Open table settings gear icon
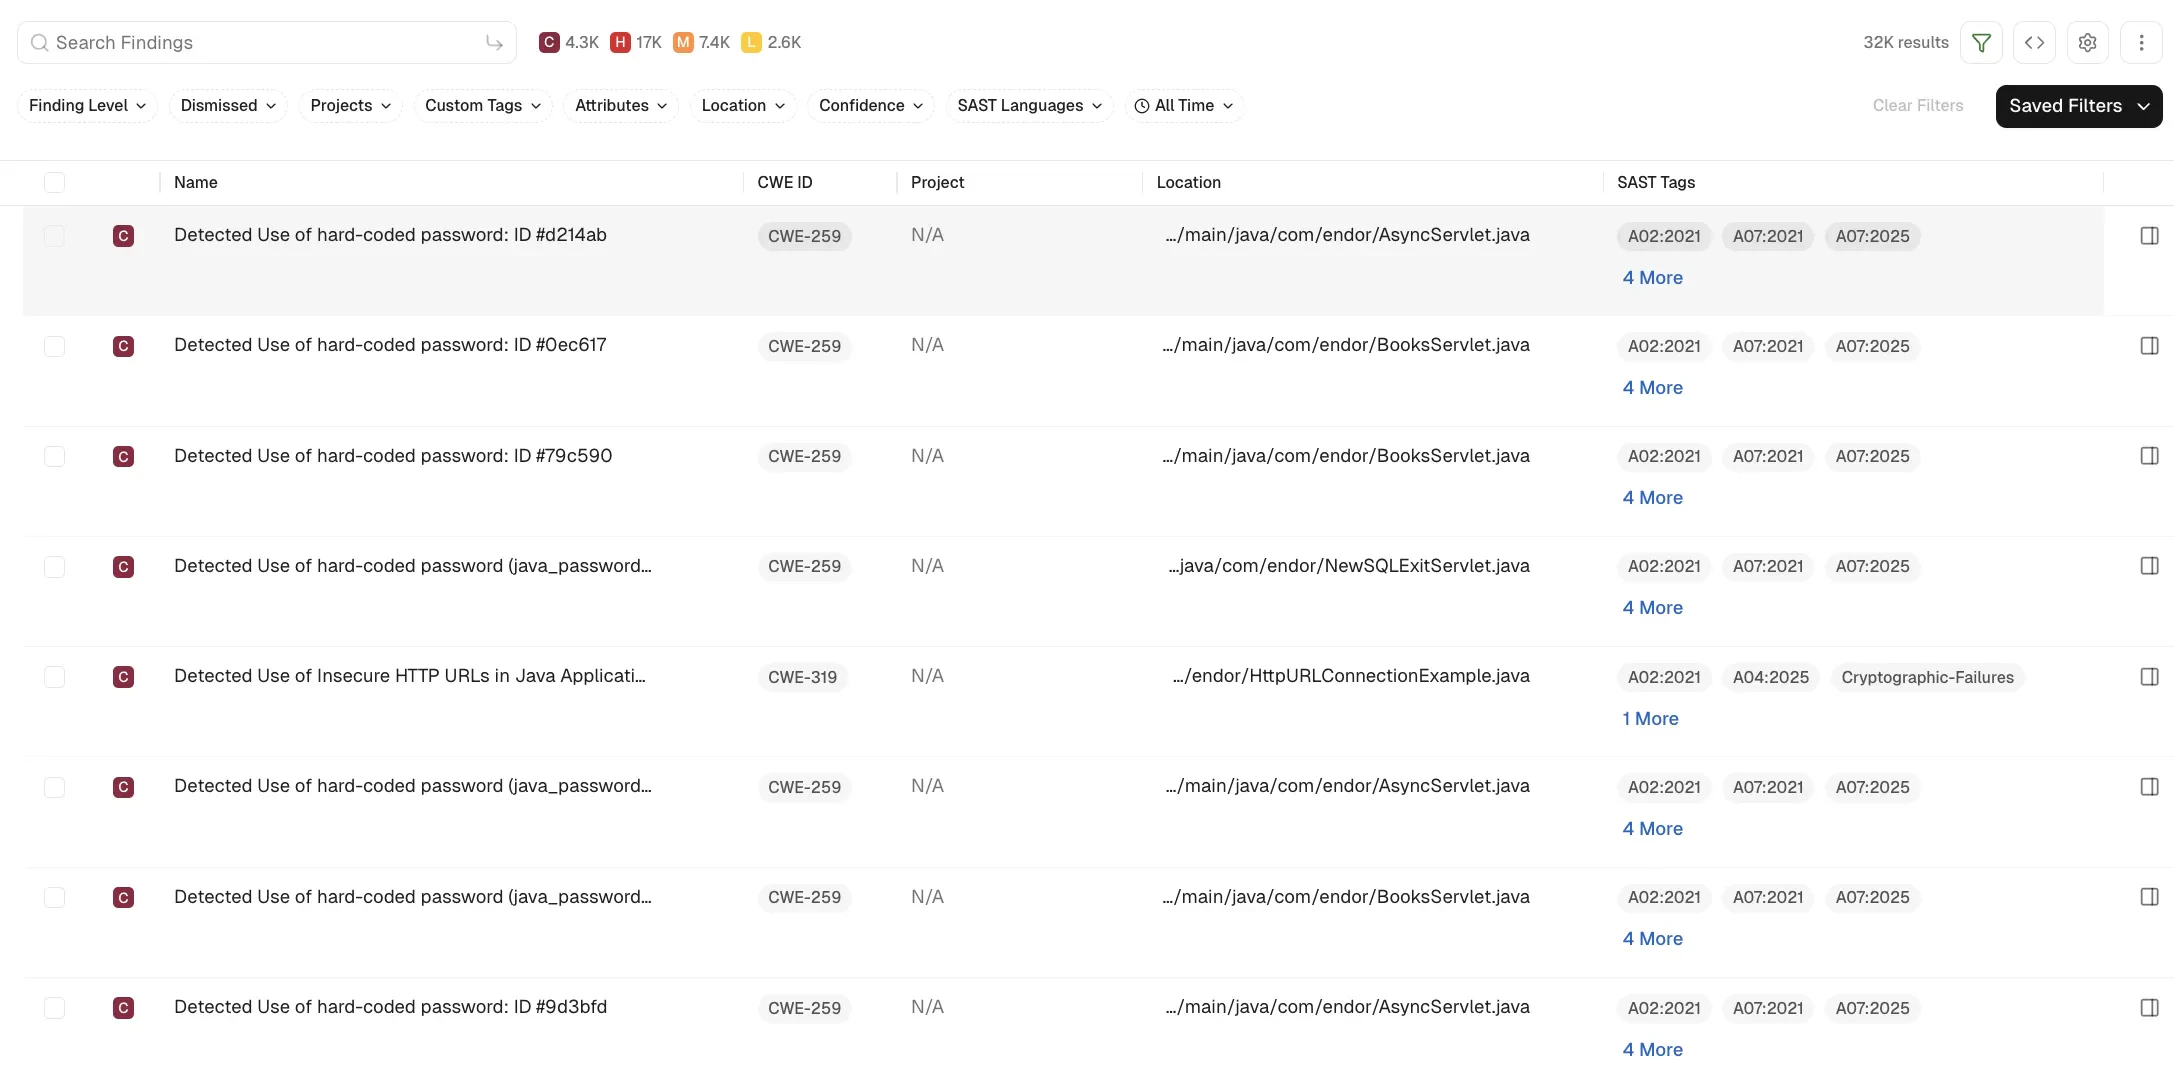2174x1084 pixels. [2087, 43]
